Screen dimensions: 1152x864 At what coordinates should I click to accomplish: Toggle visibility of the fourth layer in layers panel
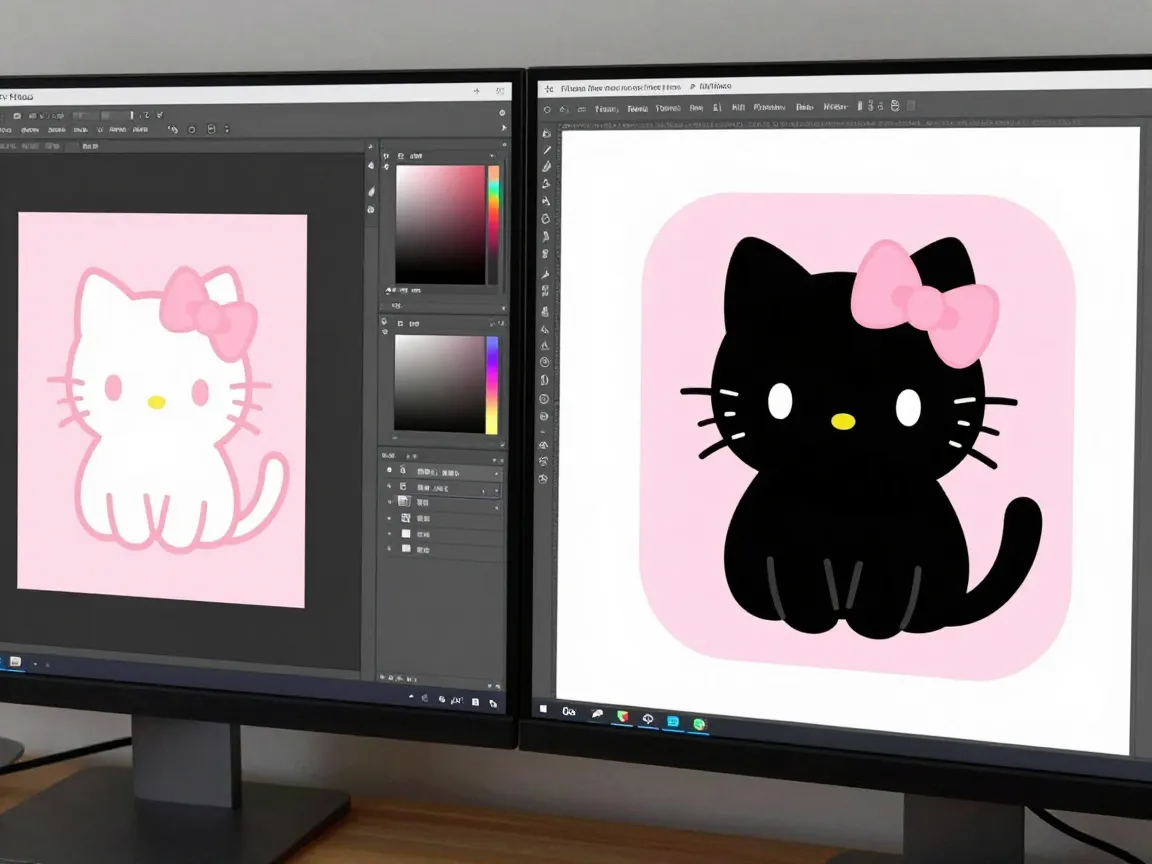[389, 518]
